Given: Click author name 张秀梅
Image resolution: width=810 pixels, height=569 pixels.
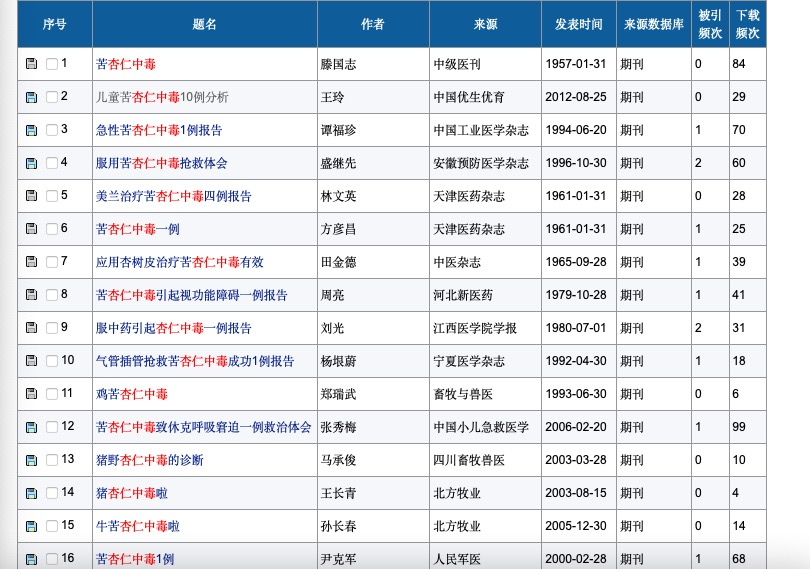Looking at the screenshot, I should point(338,427).
